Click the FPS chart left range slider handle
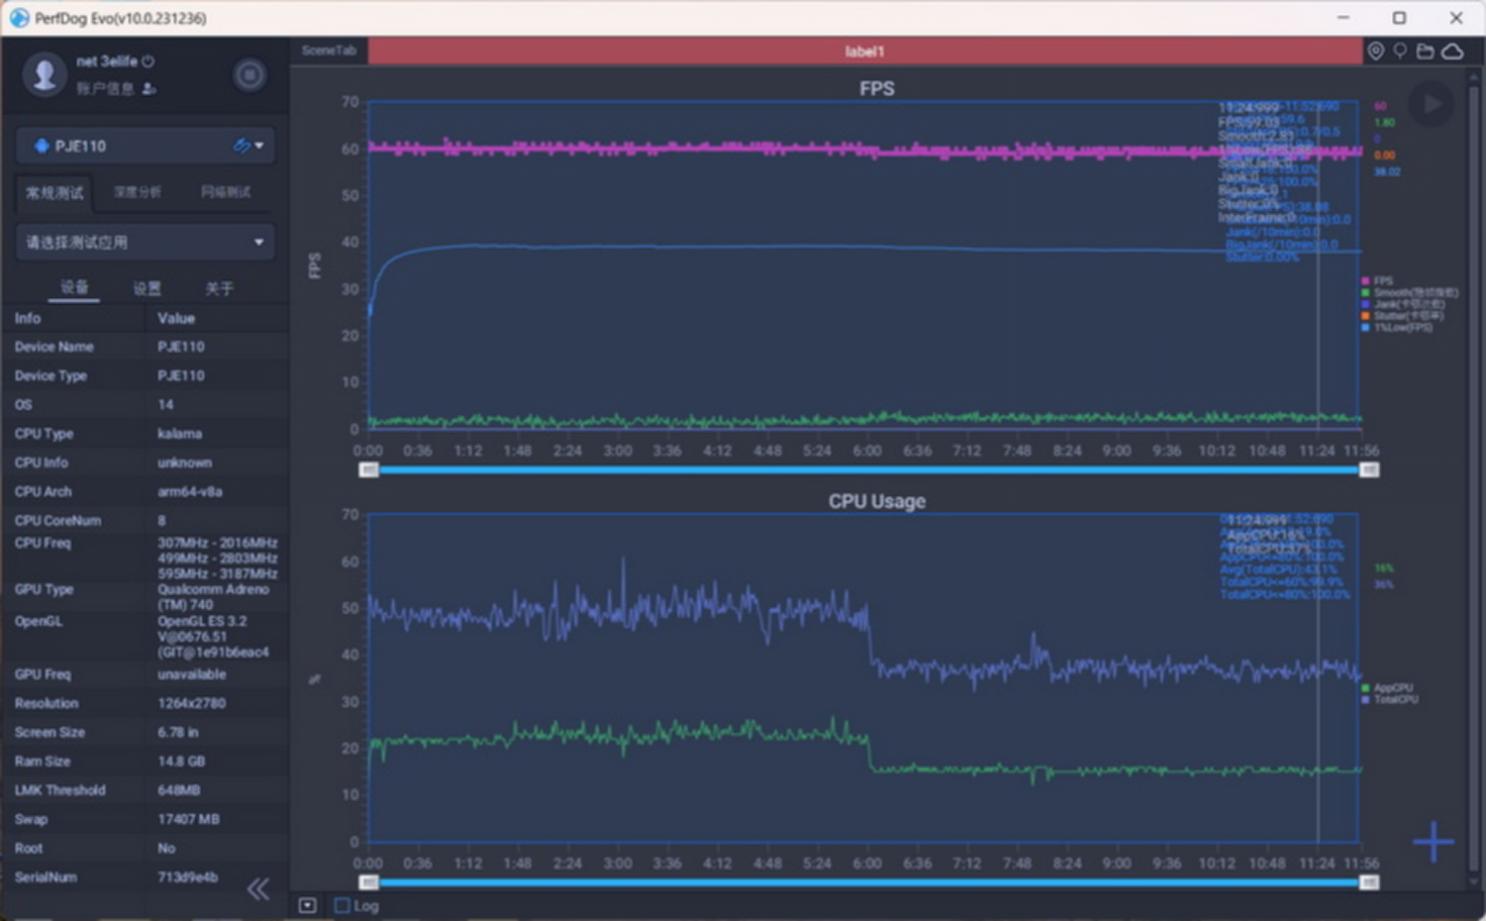The height and width of the screenshot is (921, 1486). click(x=369, y=470)
